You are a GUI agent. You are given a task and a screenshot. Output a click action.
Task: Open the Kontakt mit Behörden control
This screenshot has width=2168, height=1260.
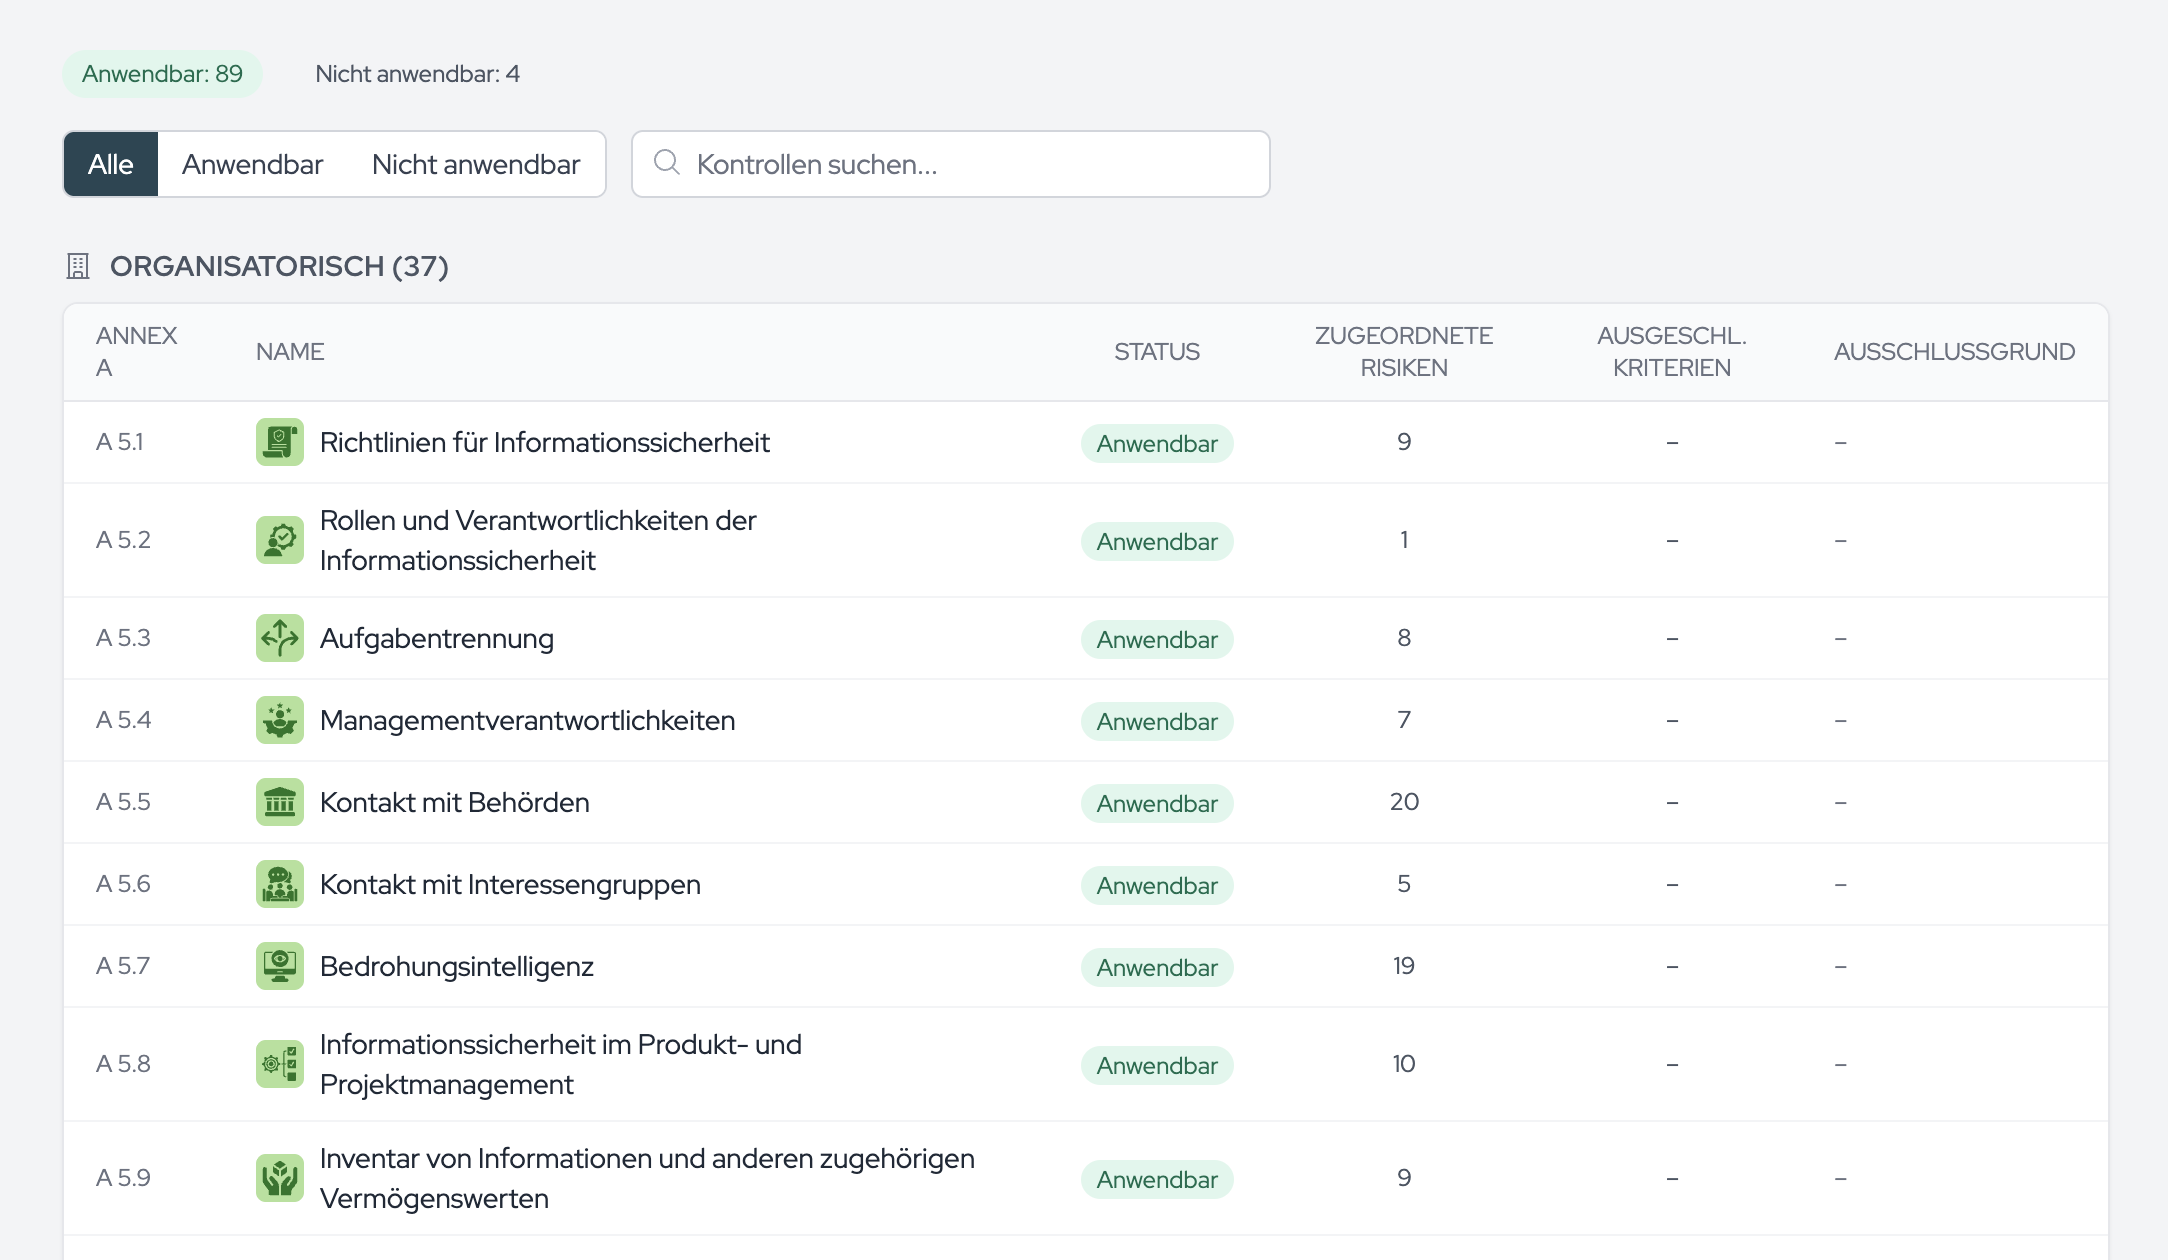click(454, 802)
